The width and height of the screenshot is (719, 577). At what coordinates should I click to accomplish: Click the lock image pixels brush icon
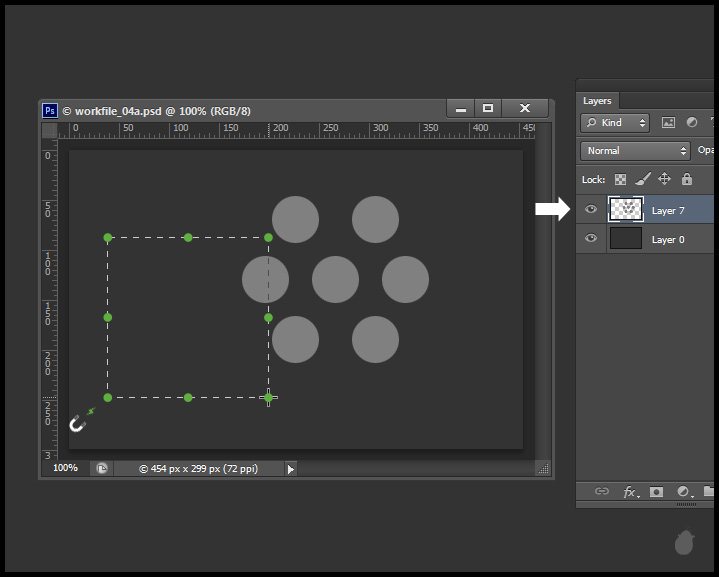click(x=642, y=179)
